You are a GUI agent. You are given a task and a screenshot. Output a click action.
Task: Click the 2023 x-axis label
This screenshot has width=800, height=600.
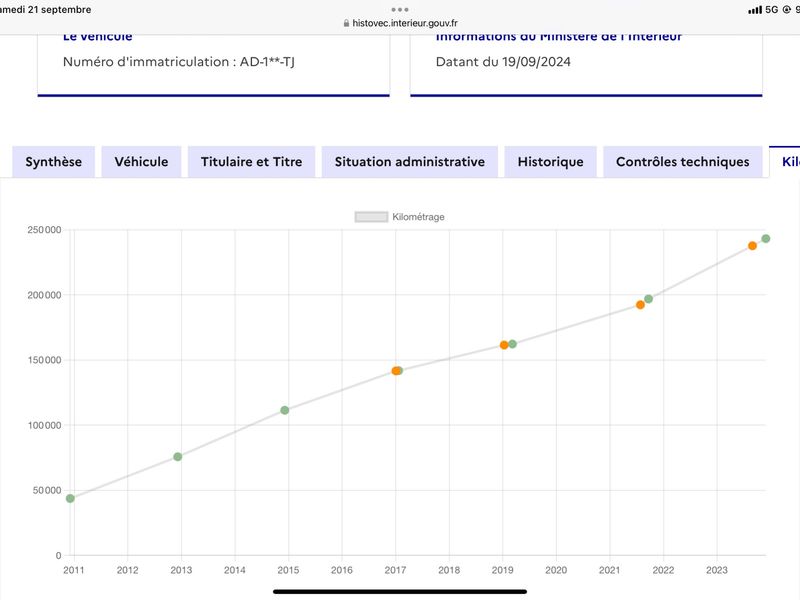(717, 570)
